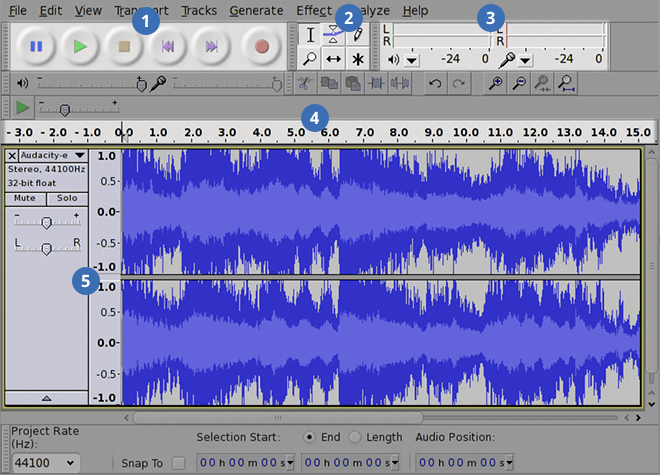This screenshot has width=660, height=475.
Task: Click the vertical scrollbar down arrow
Action: point(651,404)
